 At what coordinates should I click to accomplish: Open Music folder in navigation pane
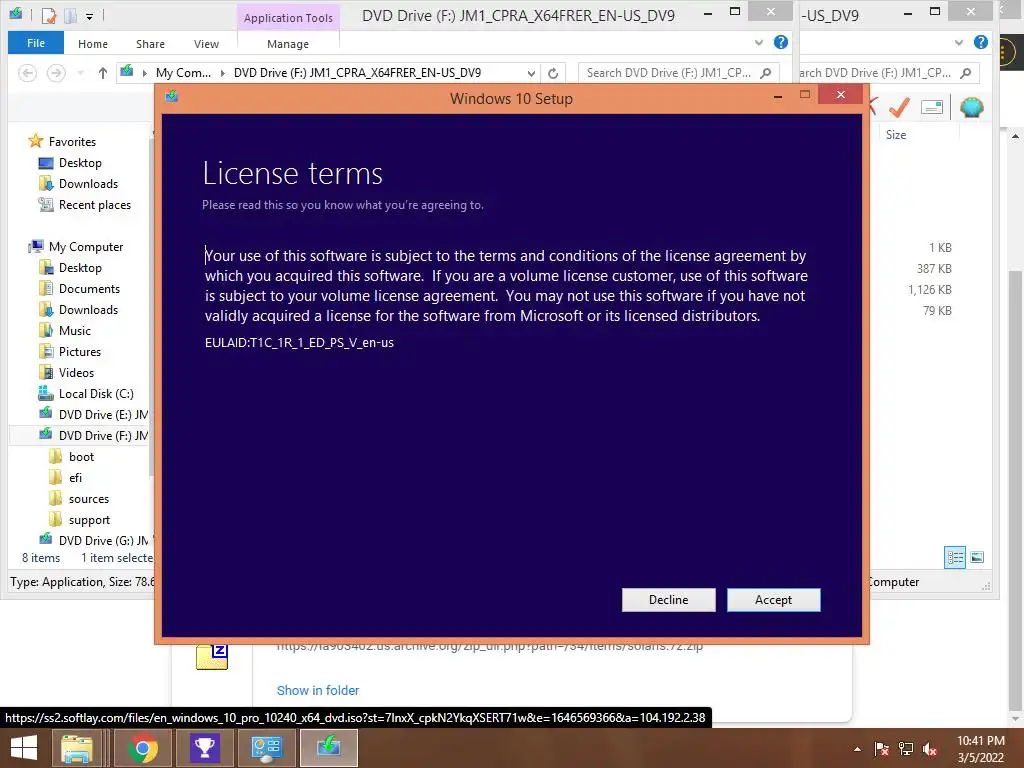74,330
